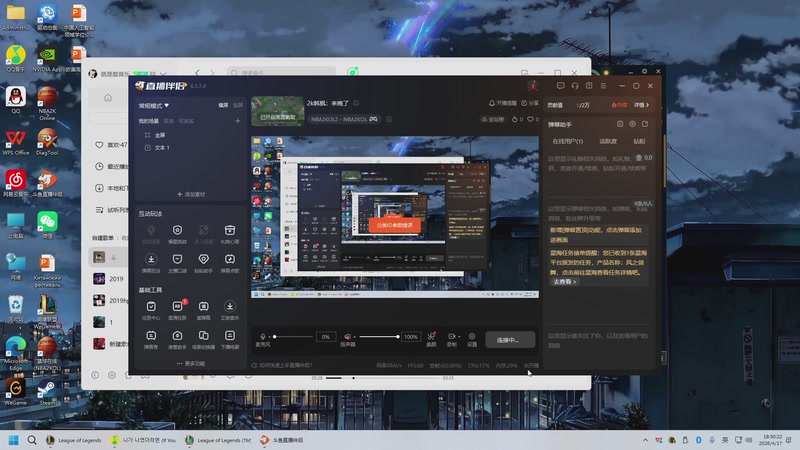Open 正版音乐 tool icon
800x450 pixels.
[230, 306]
